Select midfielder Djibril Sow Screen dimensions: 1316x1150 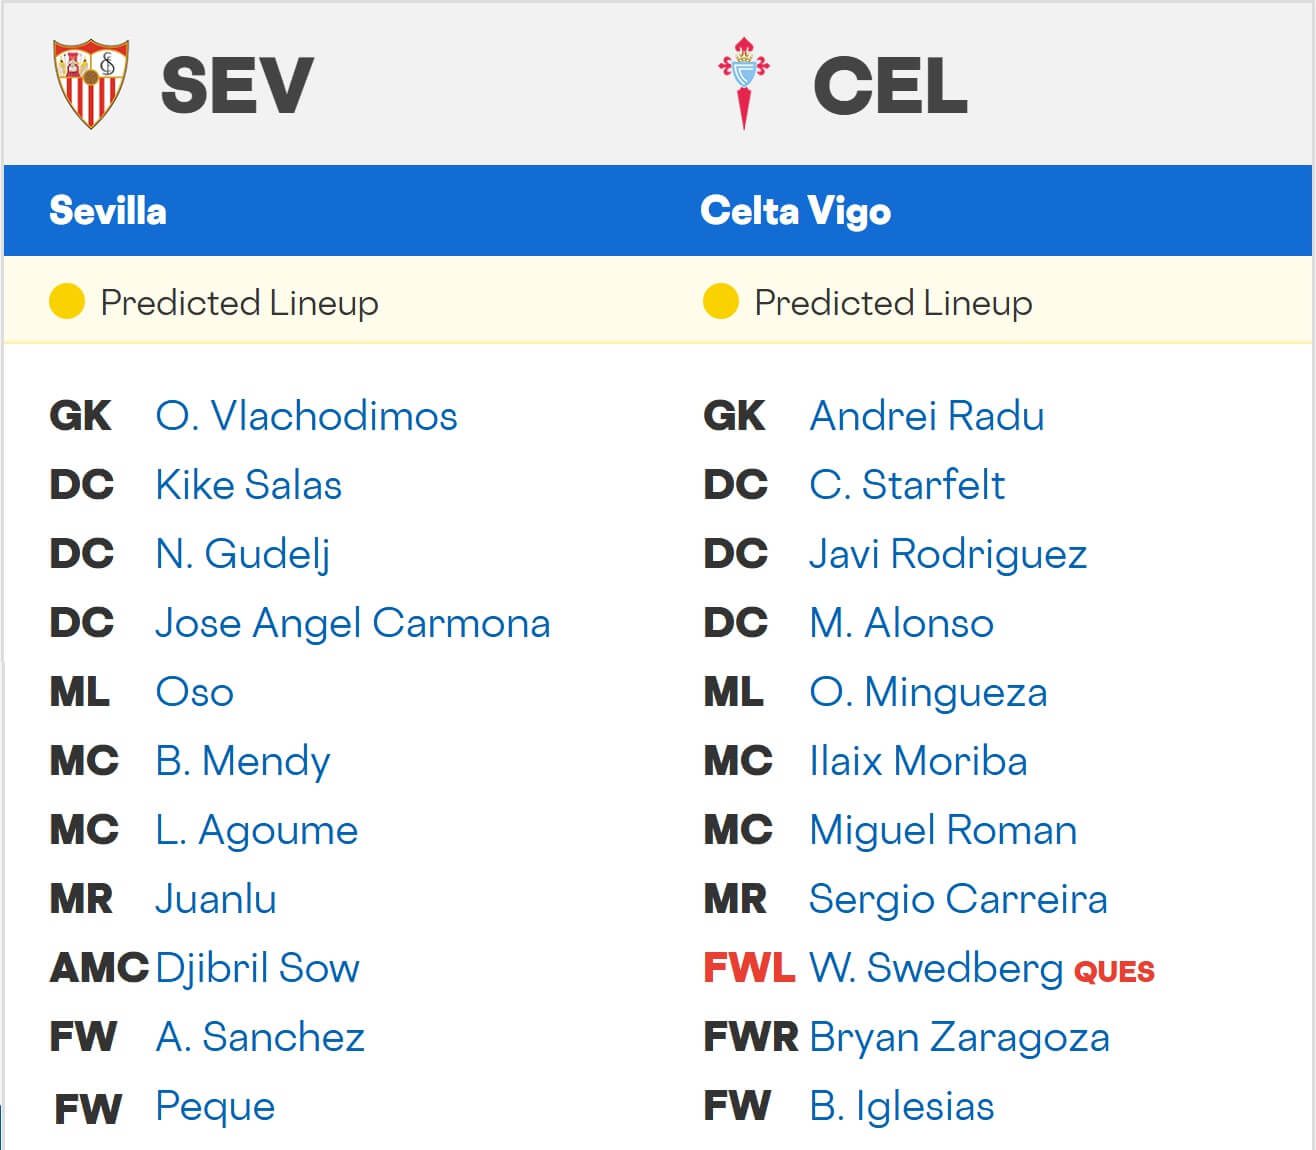(x=256, y=968)
